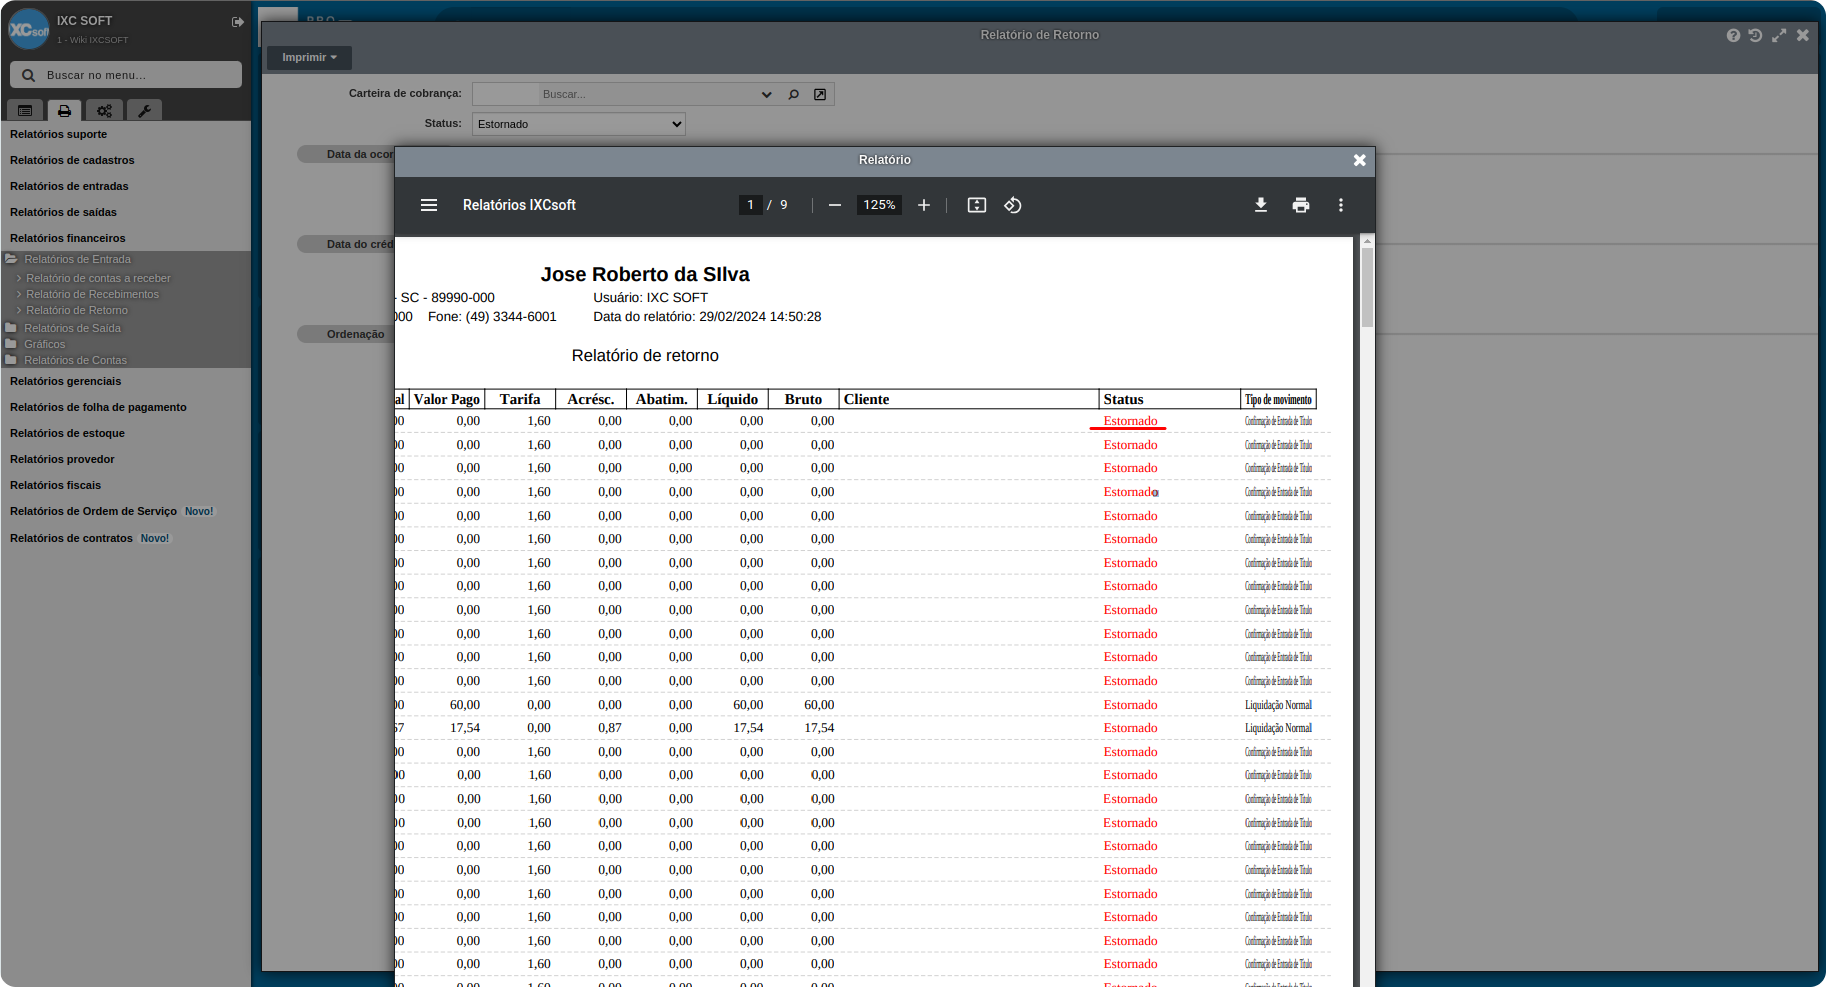Collapse Relatórios financeiros menu
The width and height of the screenshot is (1826, 987).
(67, 238)
